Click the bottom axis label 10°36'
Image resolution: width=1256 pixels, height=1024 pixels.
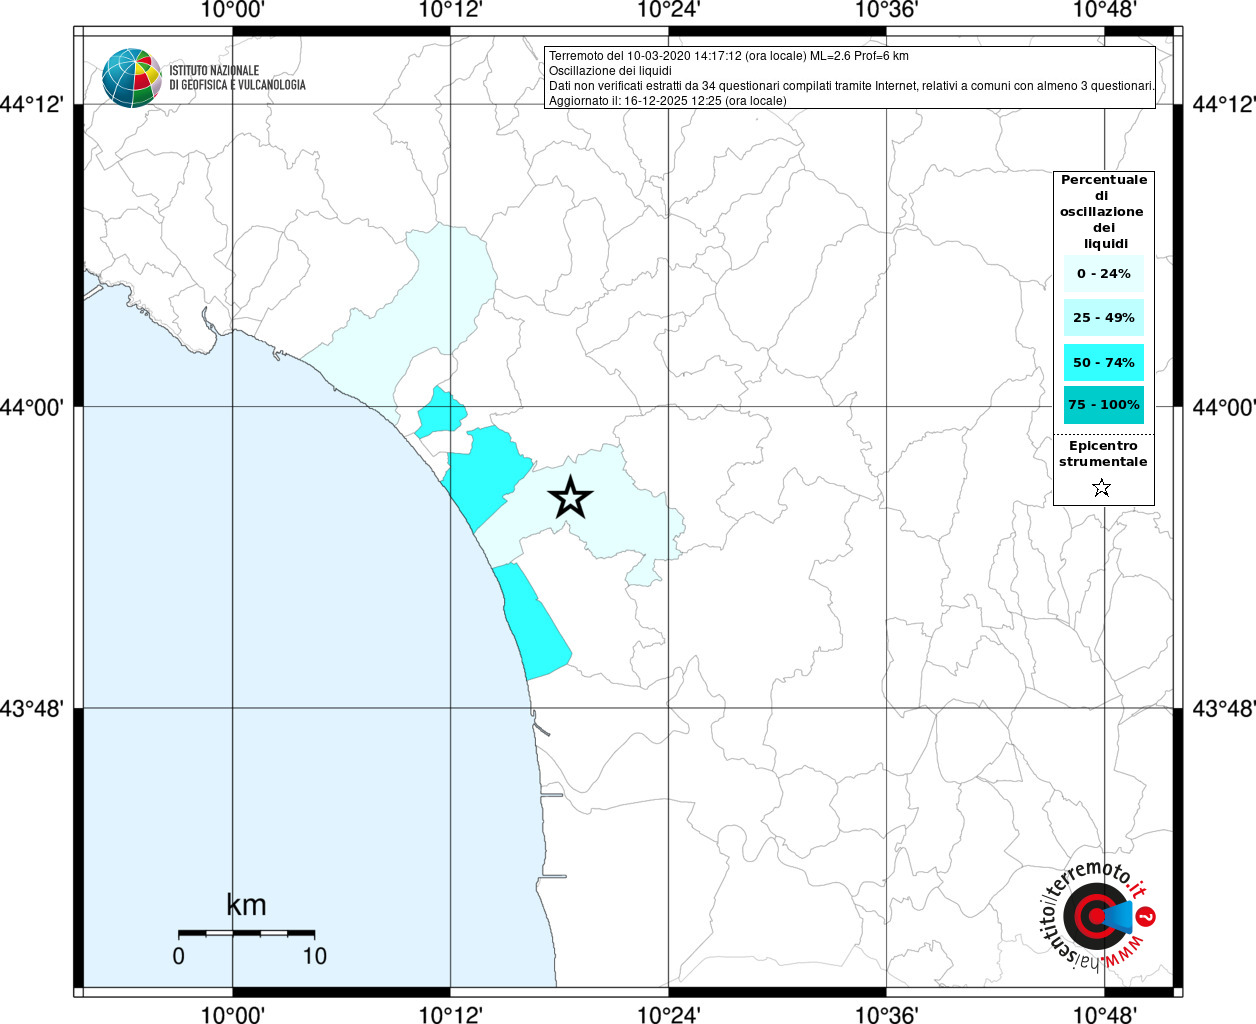click(x=886, y=1015)
